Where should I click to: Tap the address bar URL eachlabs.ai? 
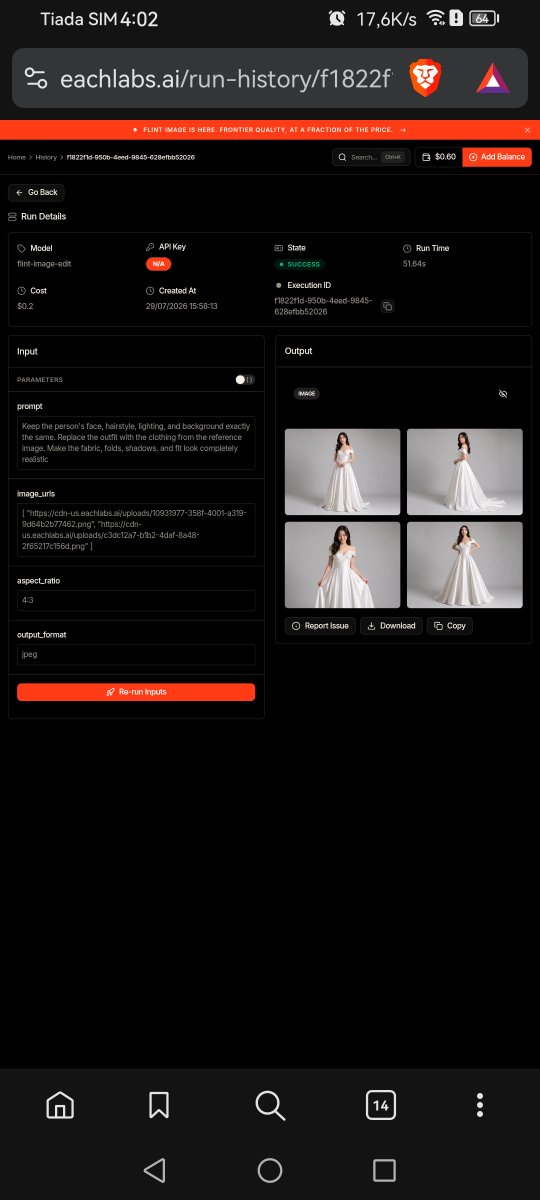[224, 78]
